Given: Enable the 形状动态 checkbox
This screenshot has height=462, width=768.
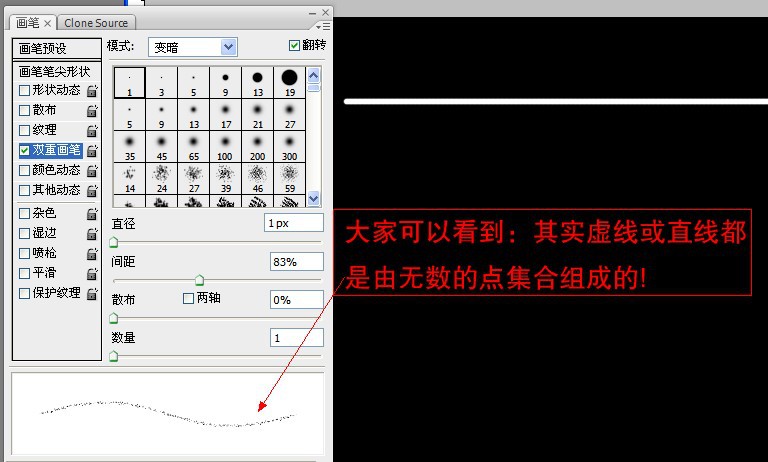Looking at the screenshot, I should 24,90.
